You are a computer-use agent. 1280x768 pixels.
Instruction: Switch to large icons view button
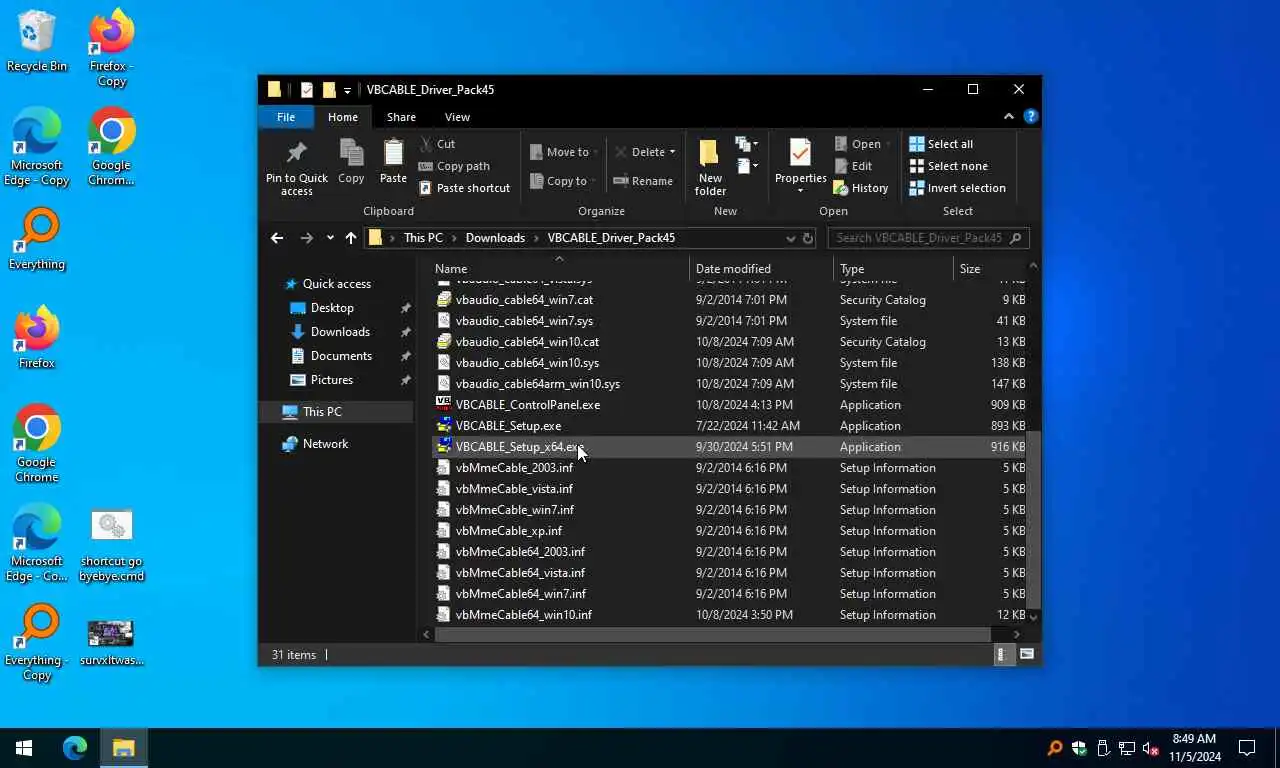(x=1027, y=655)
